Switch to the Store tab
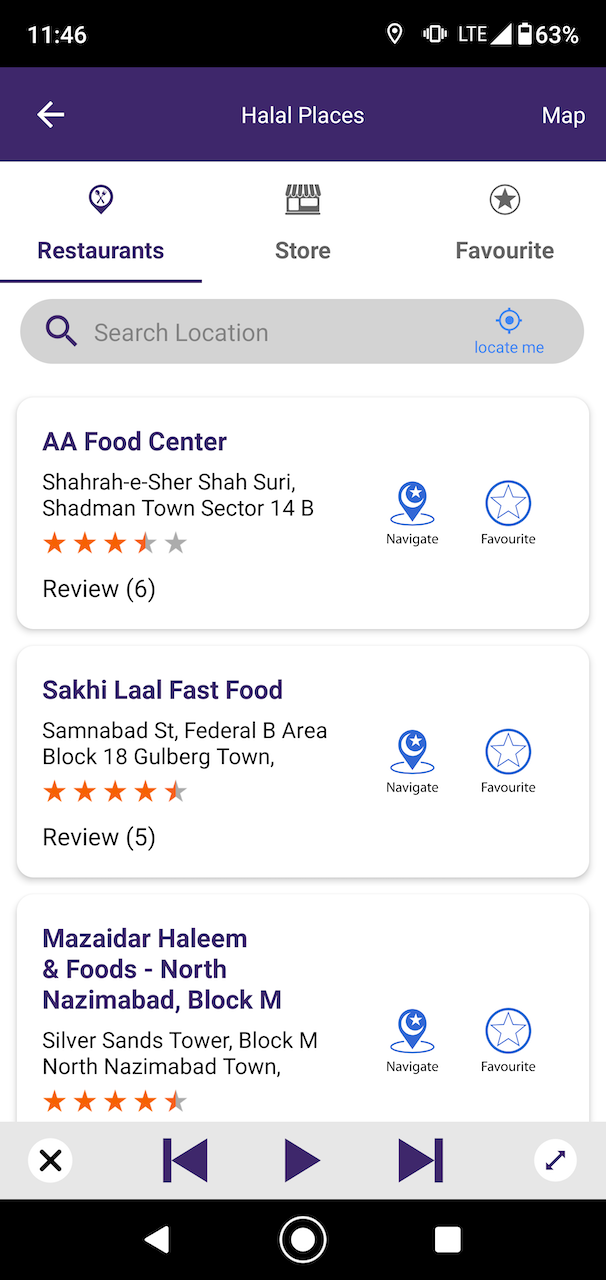 point(302,223)
